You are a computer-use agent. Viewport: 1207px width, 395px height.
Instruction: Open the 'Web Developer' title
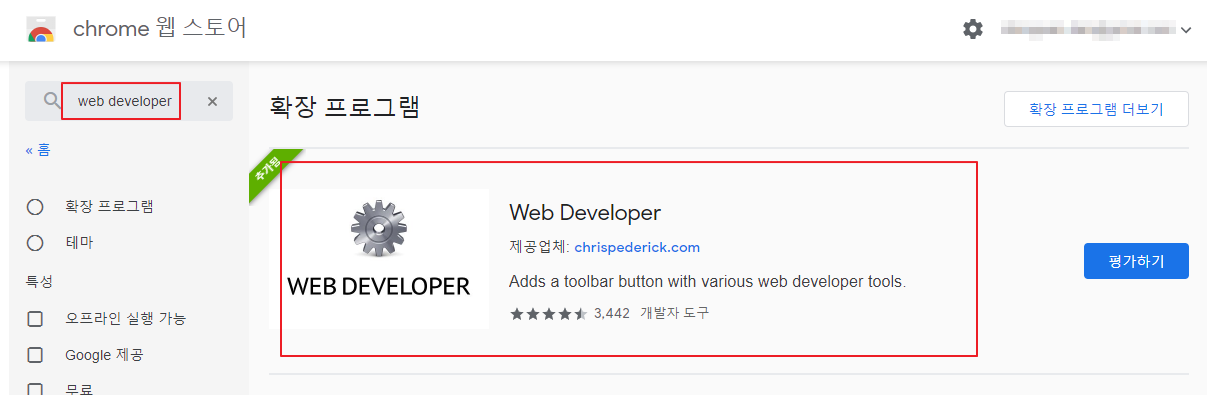point(585,213)
